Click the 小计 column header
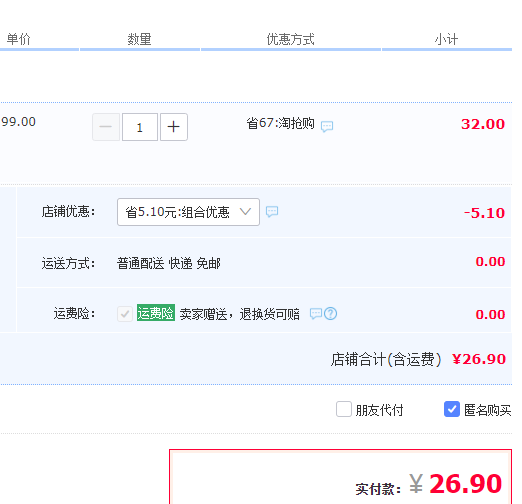The image size is (522, 504). (446, 39)
